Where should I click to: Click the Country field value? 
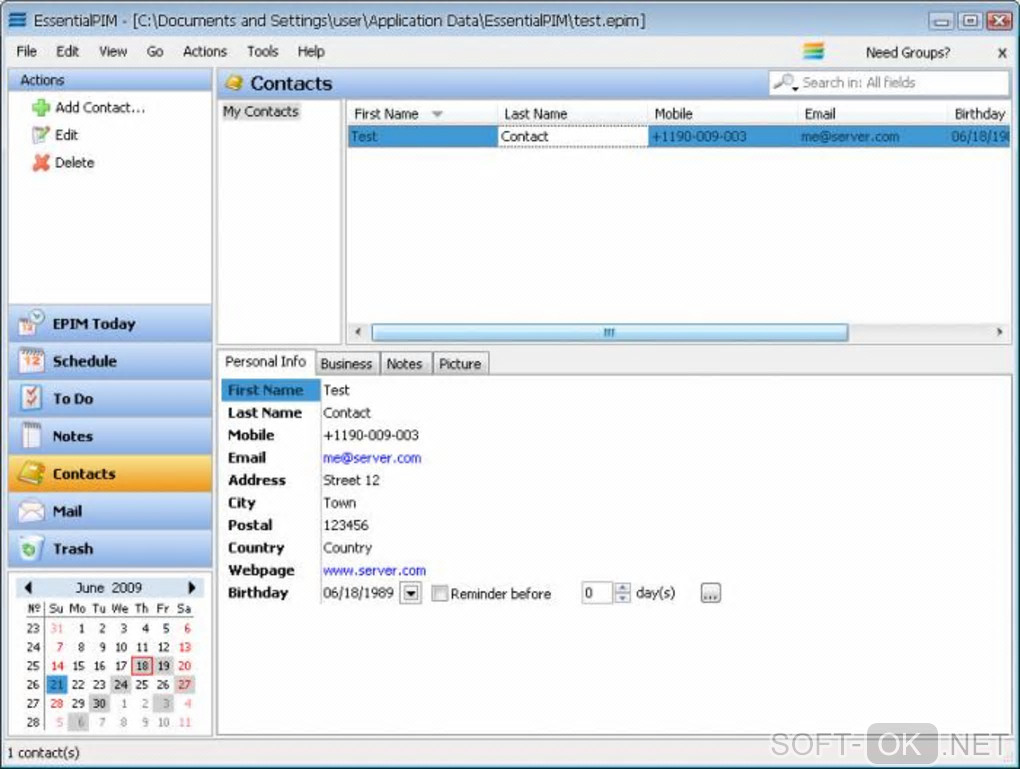point(347,548)
